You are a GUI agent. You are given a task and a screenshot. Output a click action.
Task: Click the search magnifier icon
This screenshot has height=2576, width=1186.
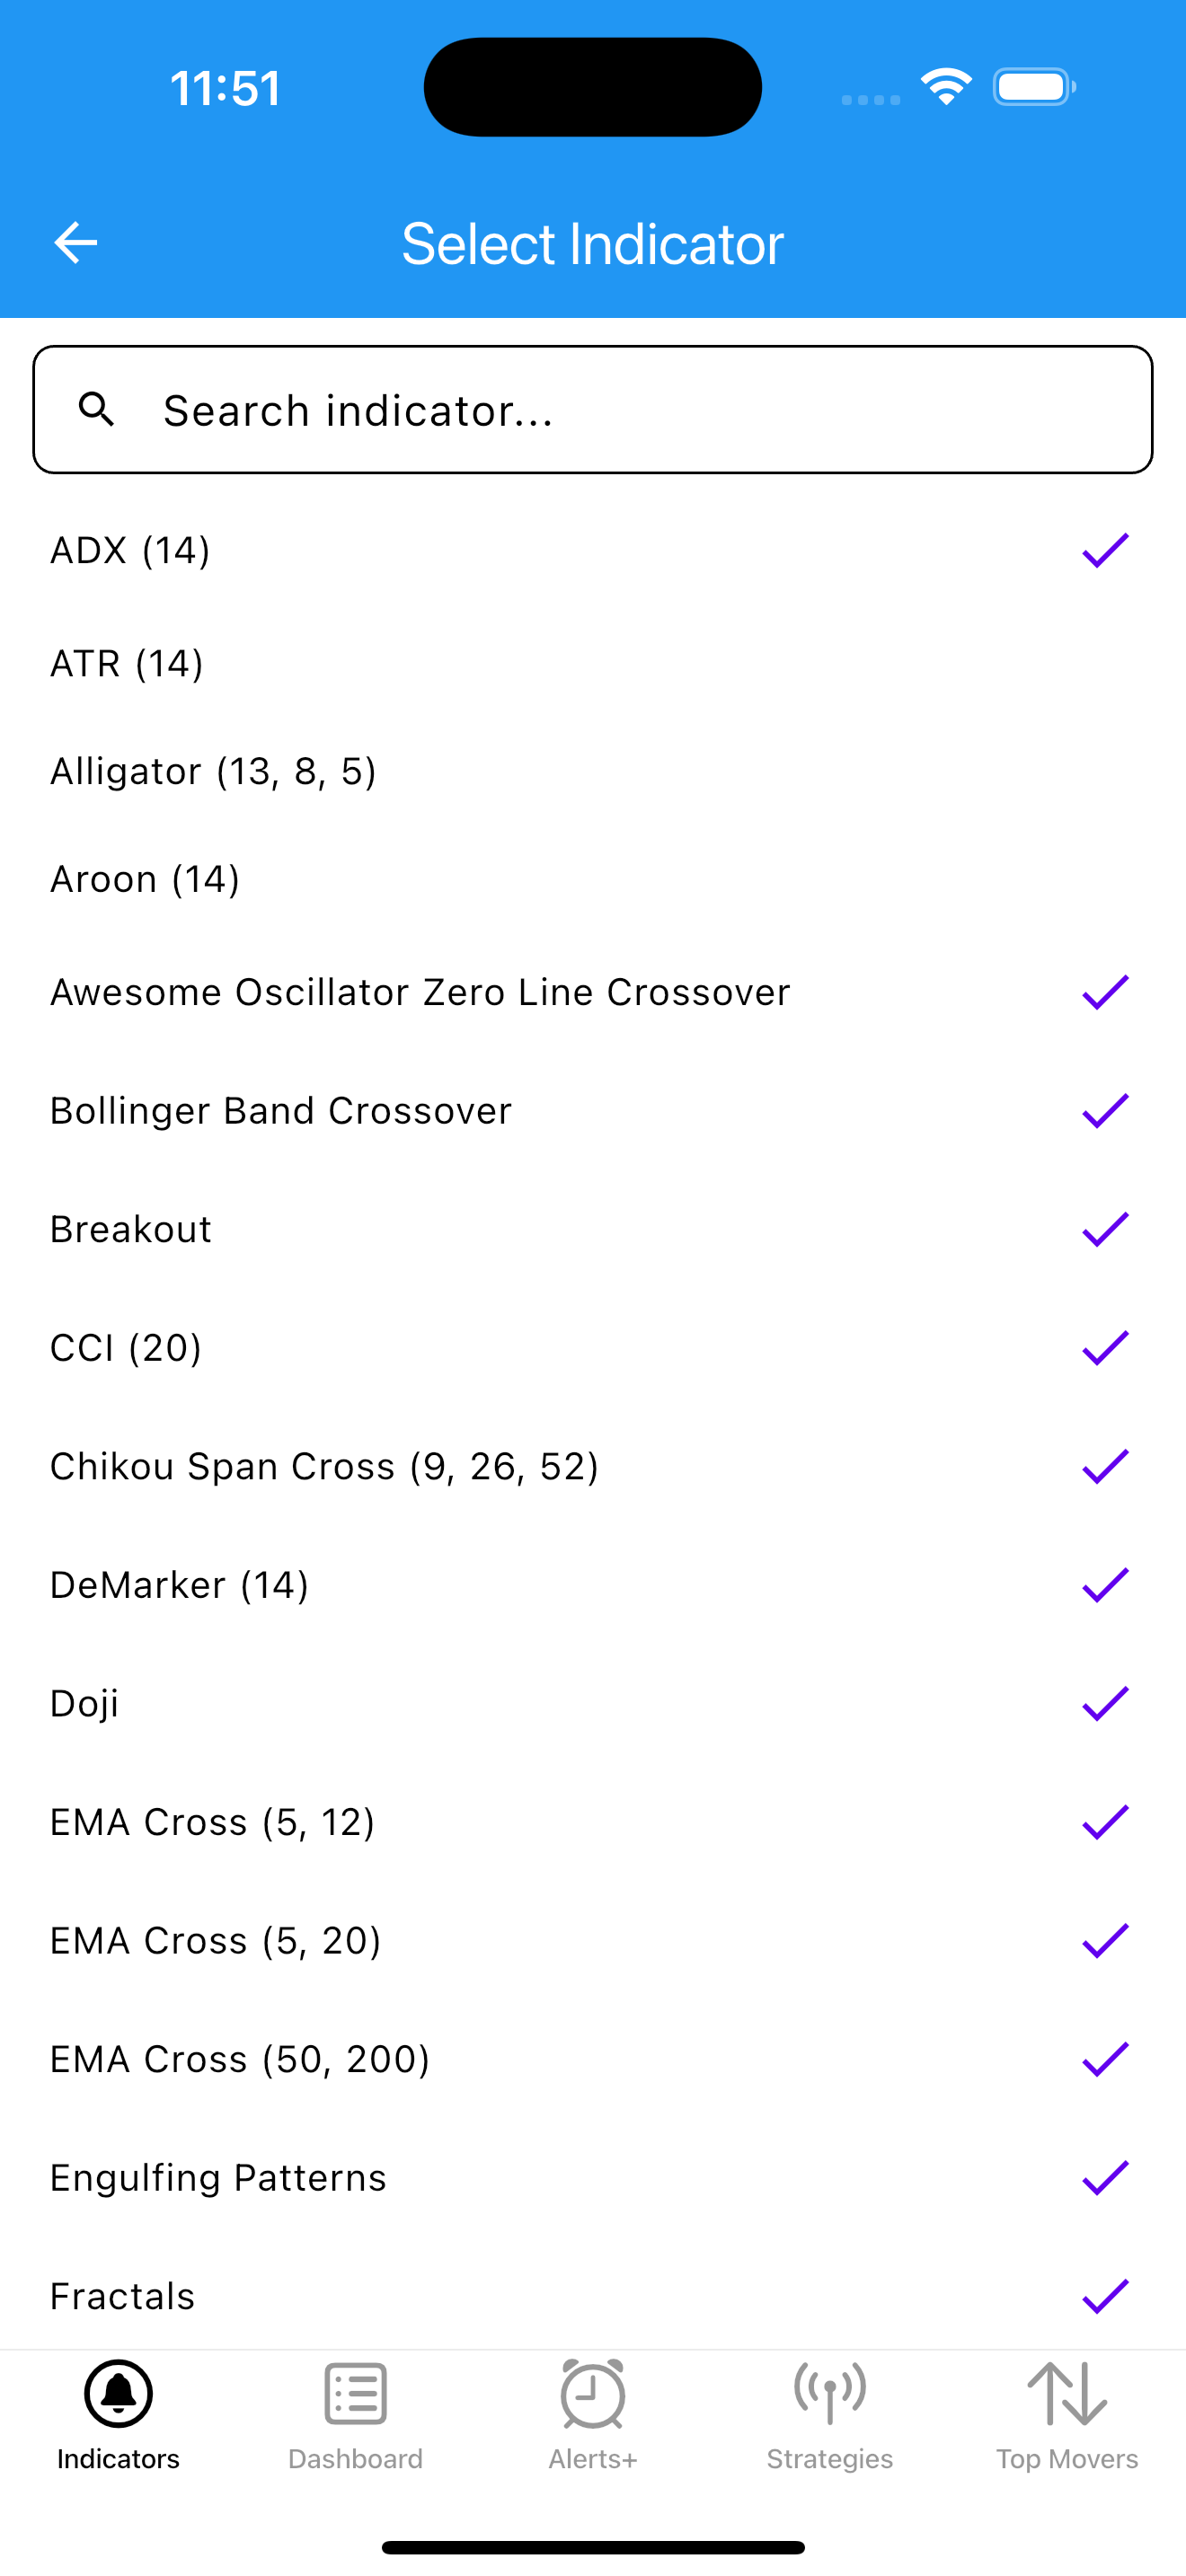click(97, 409)
